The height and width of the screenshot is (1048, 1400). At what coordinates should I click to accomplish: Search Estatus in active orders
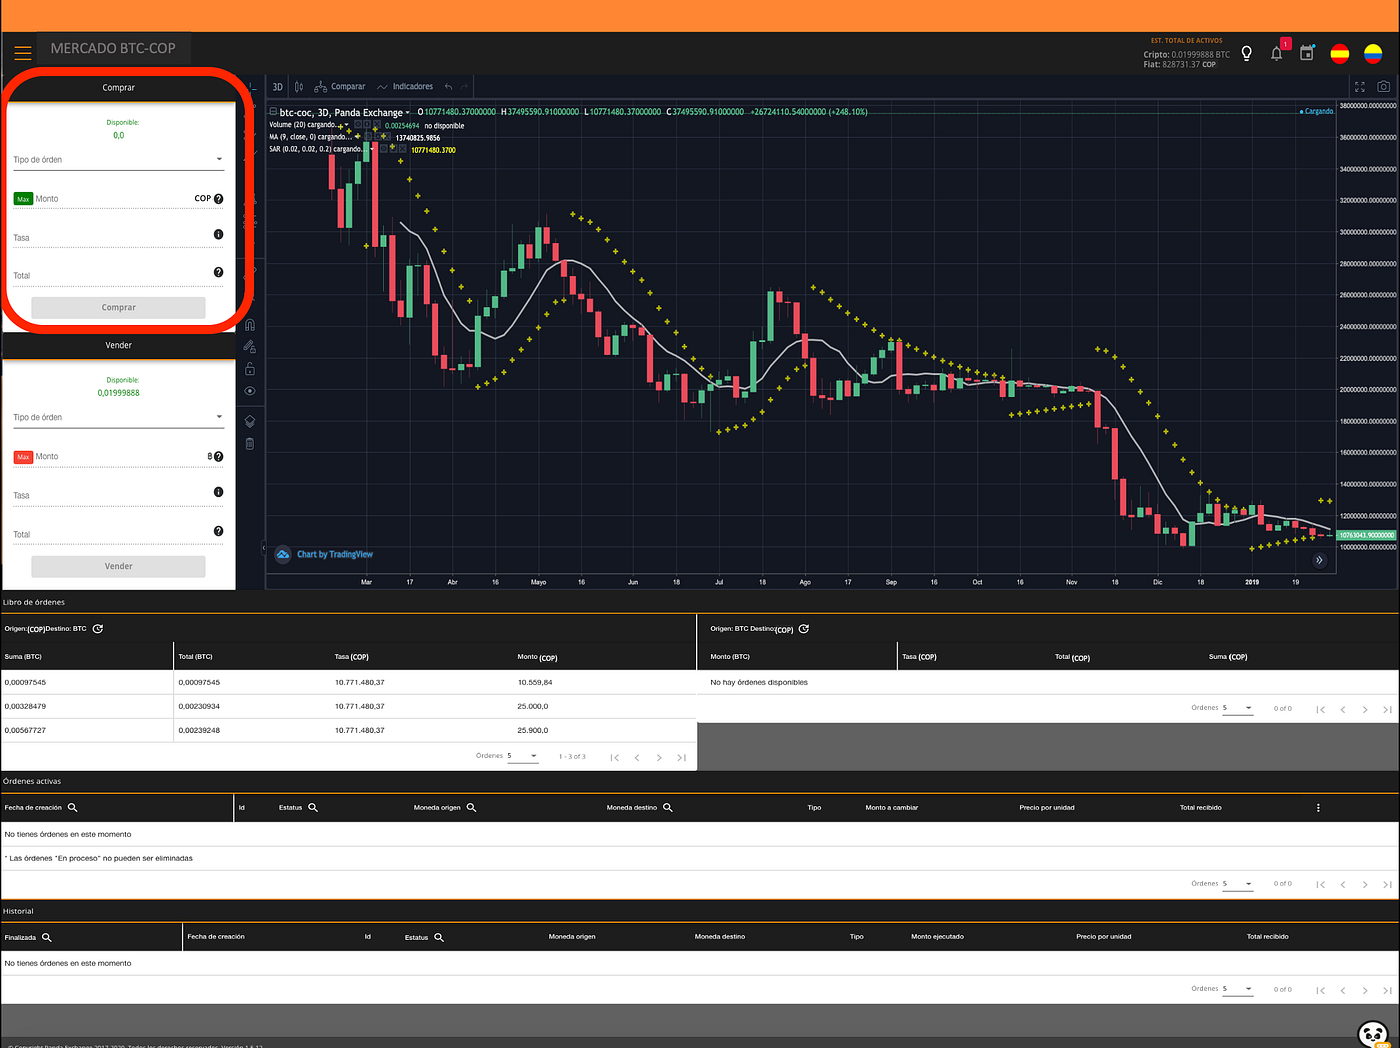click(x=313, y=807)
